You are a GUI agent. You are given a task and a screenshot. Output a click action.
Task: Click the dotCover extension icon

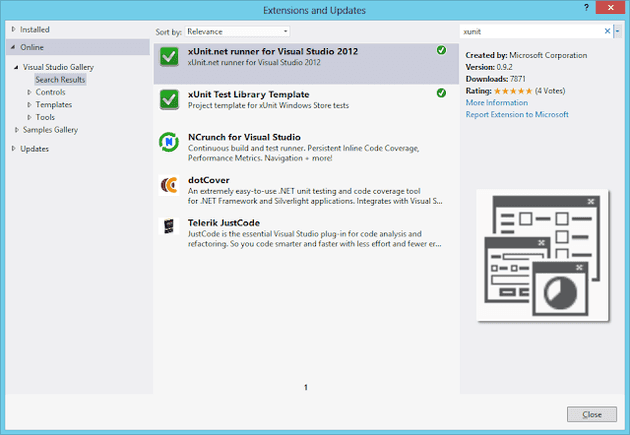coord(169,185)
